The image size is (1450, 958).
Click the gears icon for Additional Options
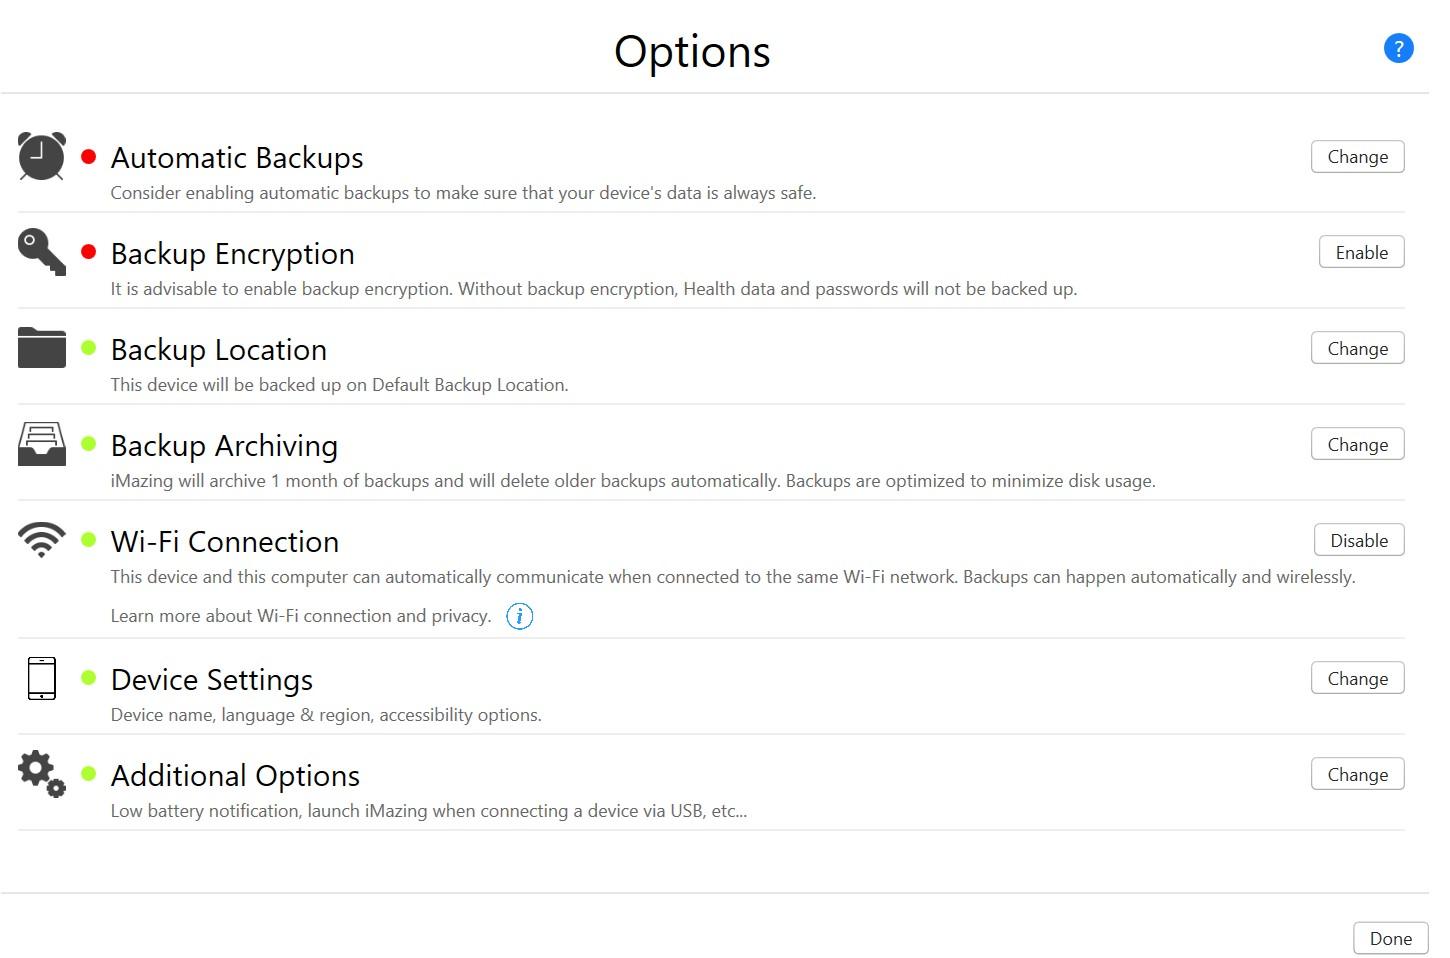[x=42, y=774]
